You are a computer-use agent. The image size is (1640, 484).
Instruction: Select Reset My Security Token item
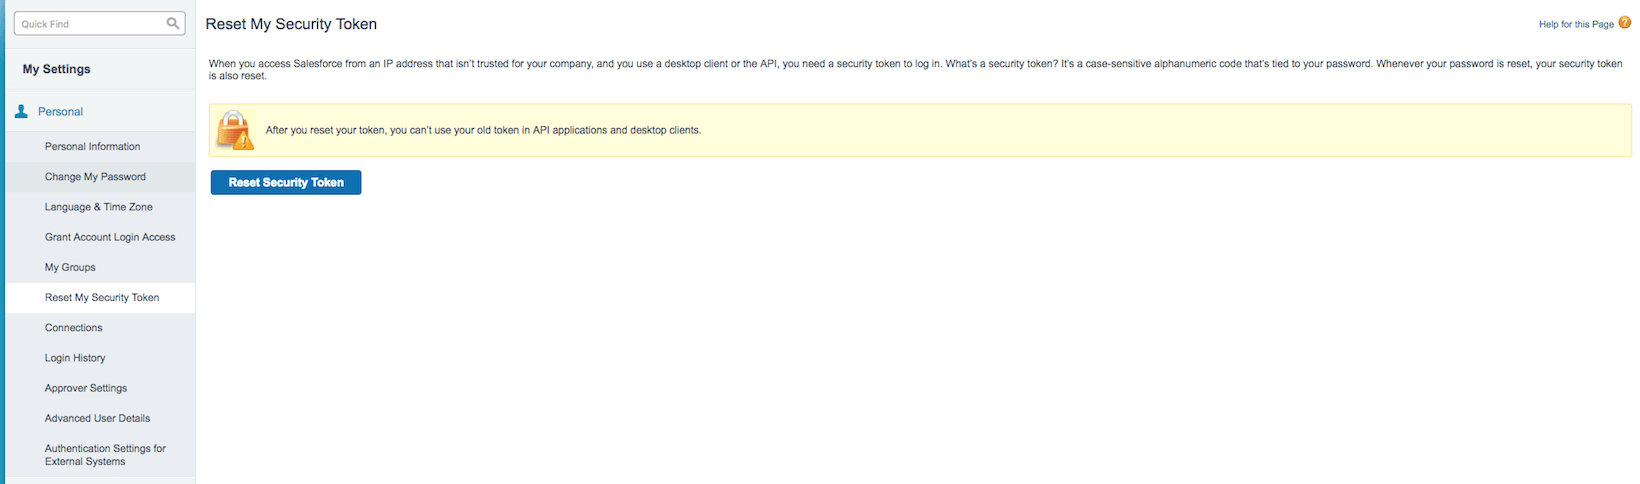pyautogui.click(x=102, y=298)
